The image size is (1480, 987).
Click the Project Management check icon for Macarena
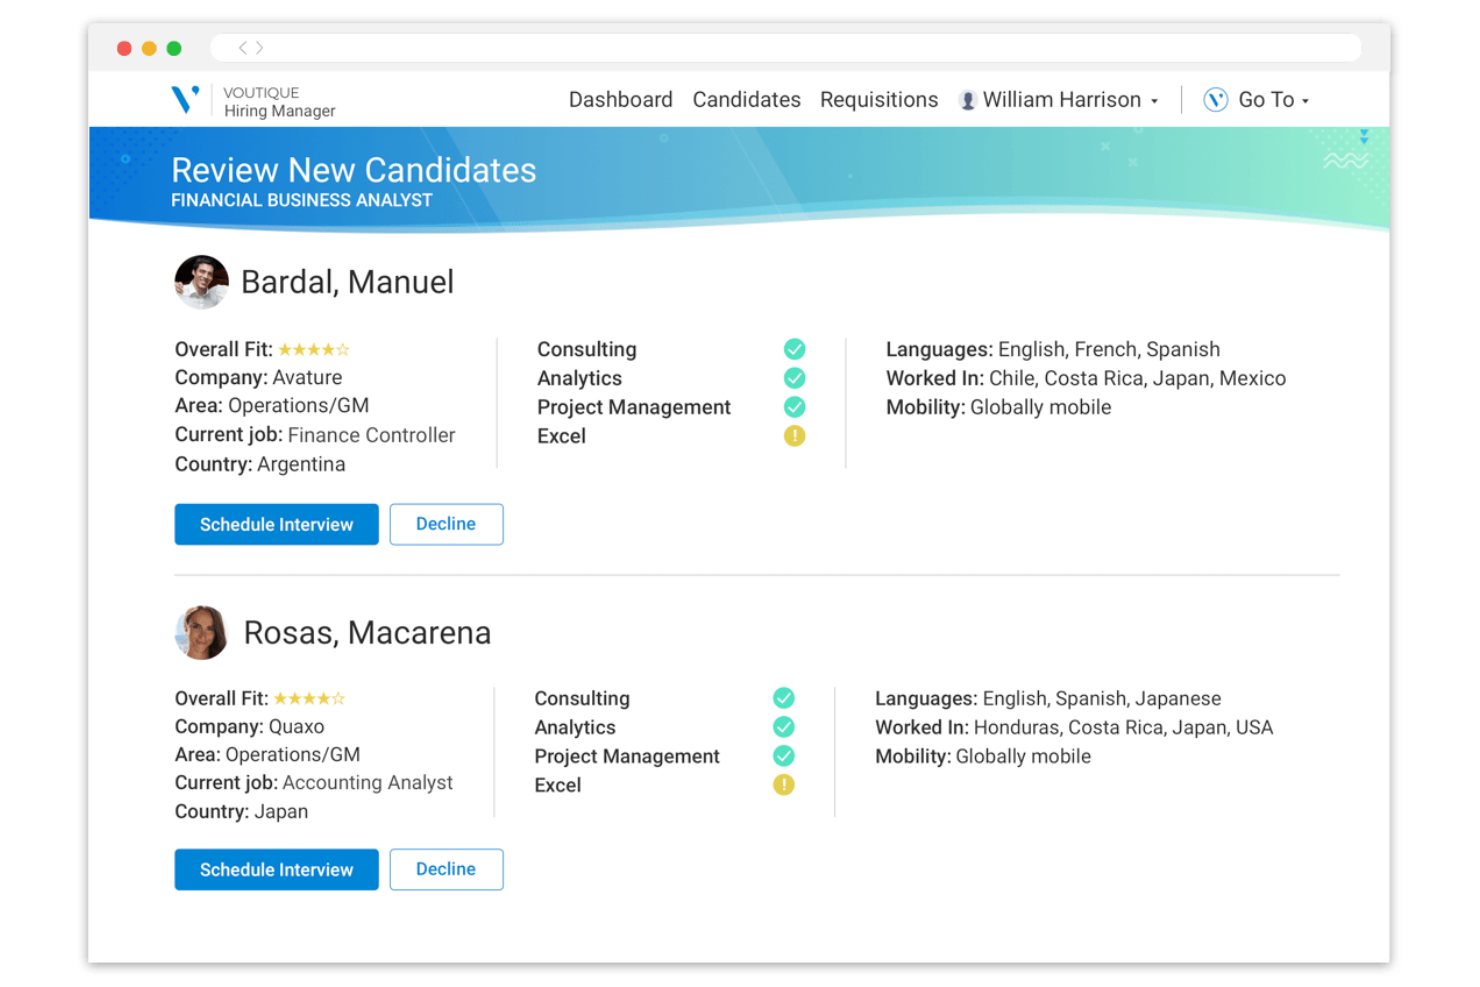tap(783, 756)
